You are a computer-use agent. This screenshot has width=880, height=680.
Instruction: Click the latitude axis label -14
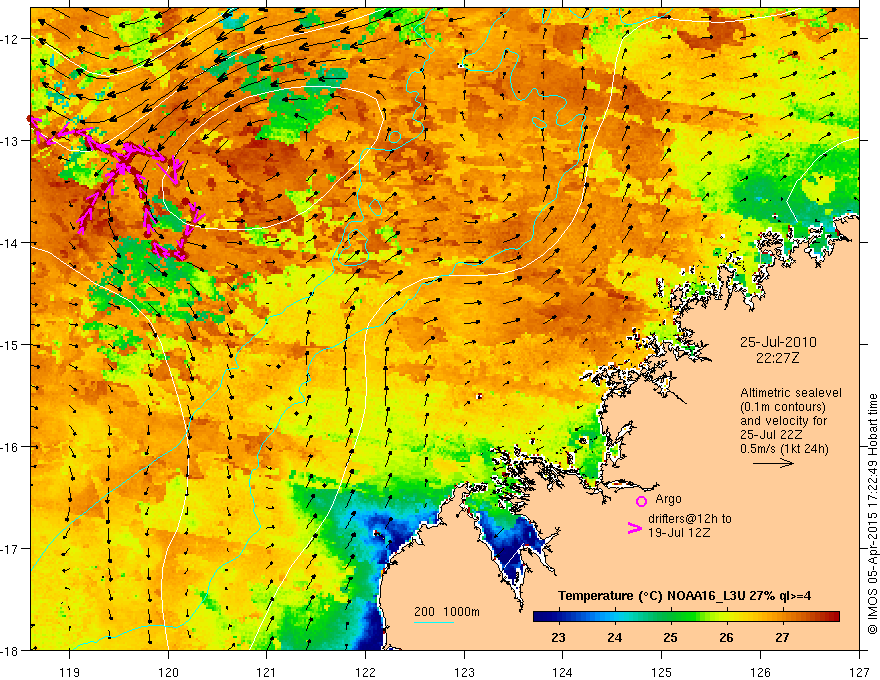(10, 243)
